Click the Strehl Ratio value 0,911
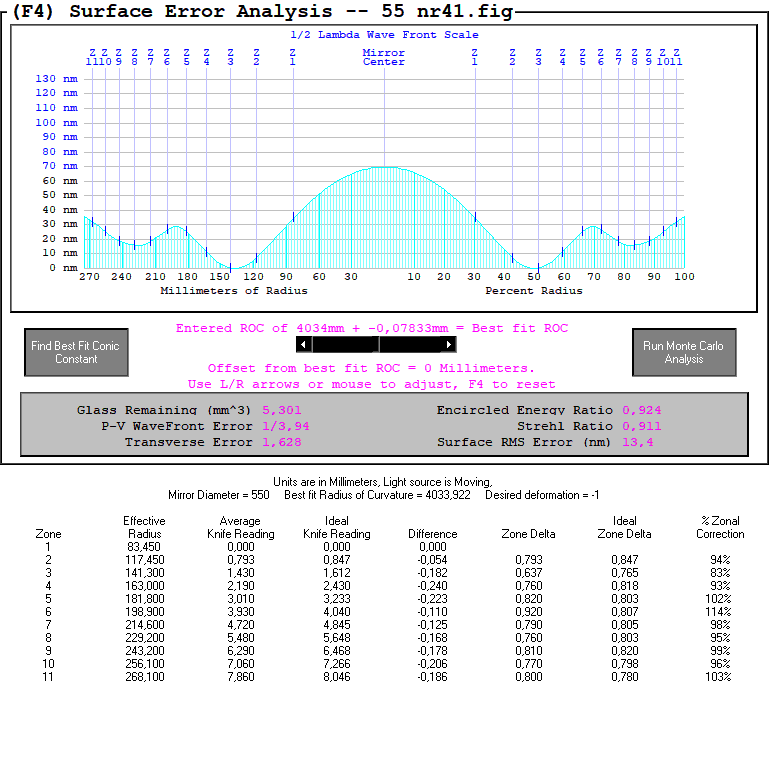Image resolution: width=769 pixels, height=765 pixels. pos(641,426)
